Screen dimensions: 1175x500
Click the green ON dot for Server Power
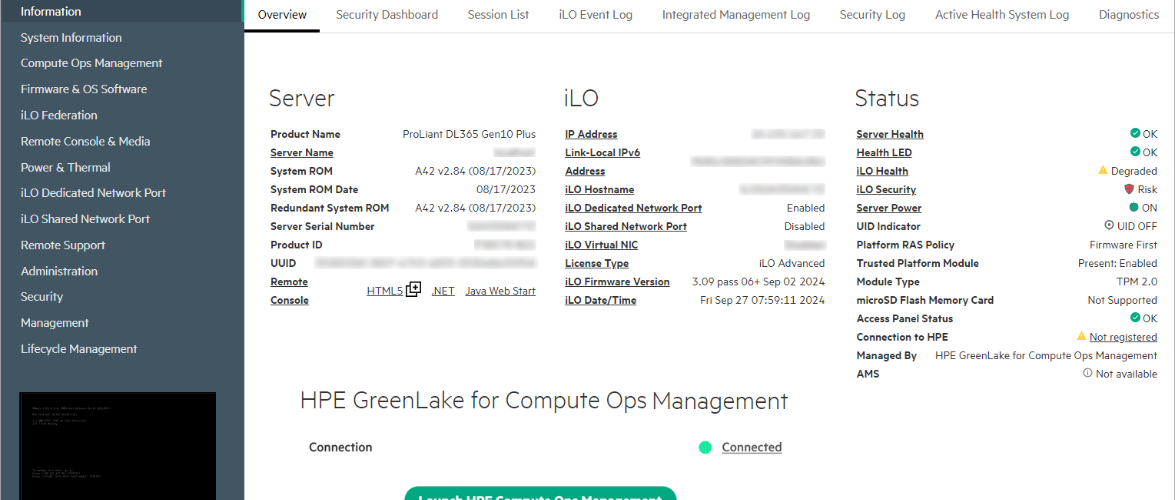click(x=1135, y=208)
